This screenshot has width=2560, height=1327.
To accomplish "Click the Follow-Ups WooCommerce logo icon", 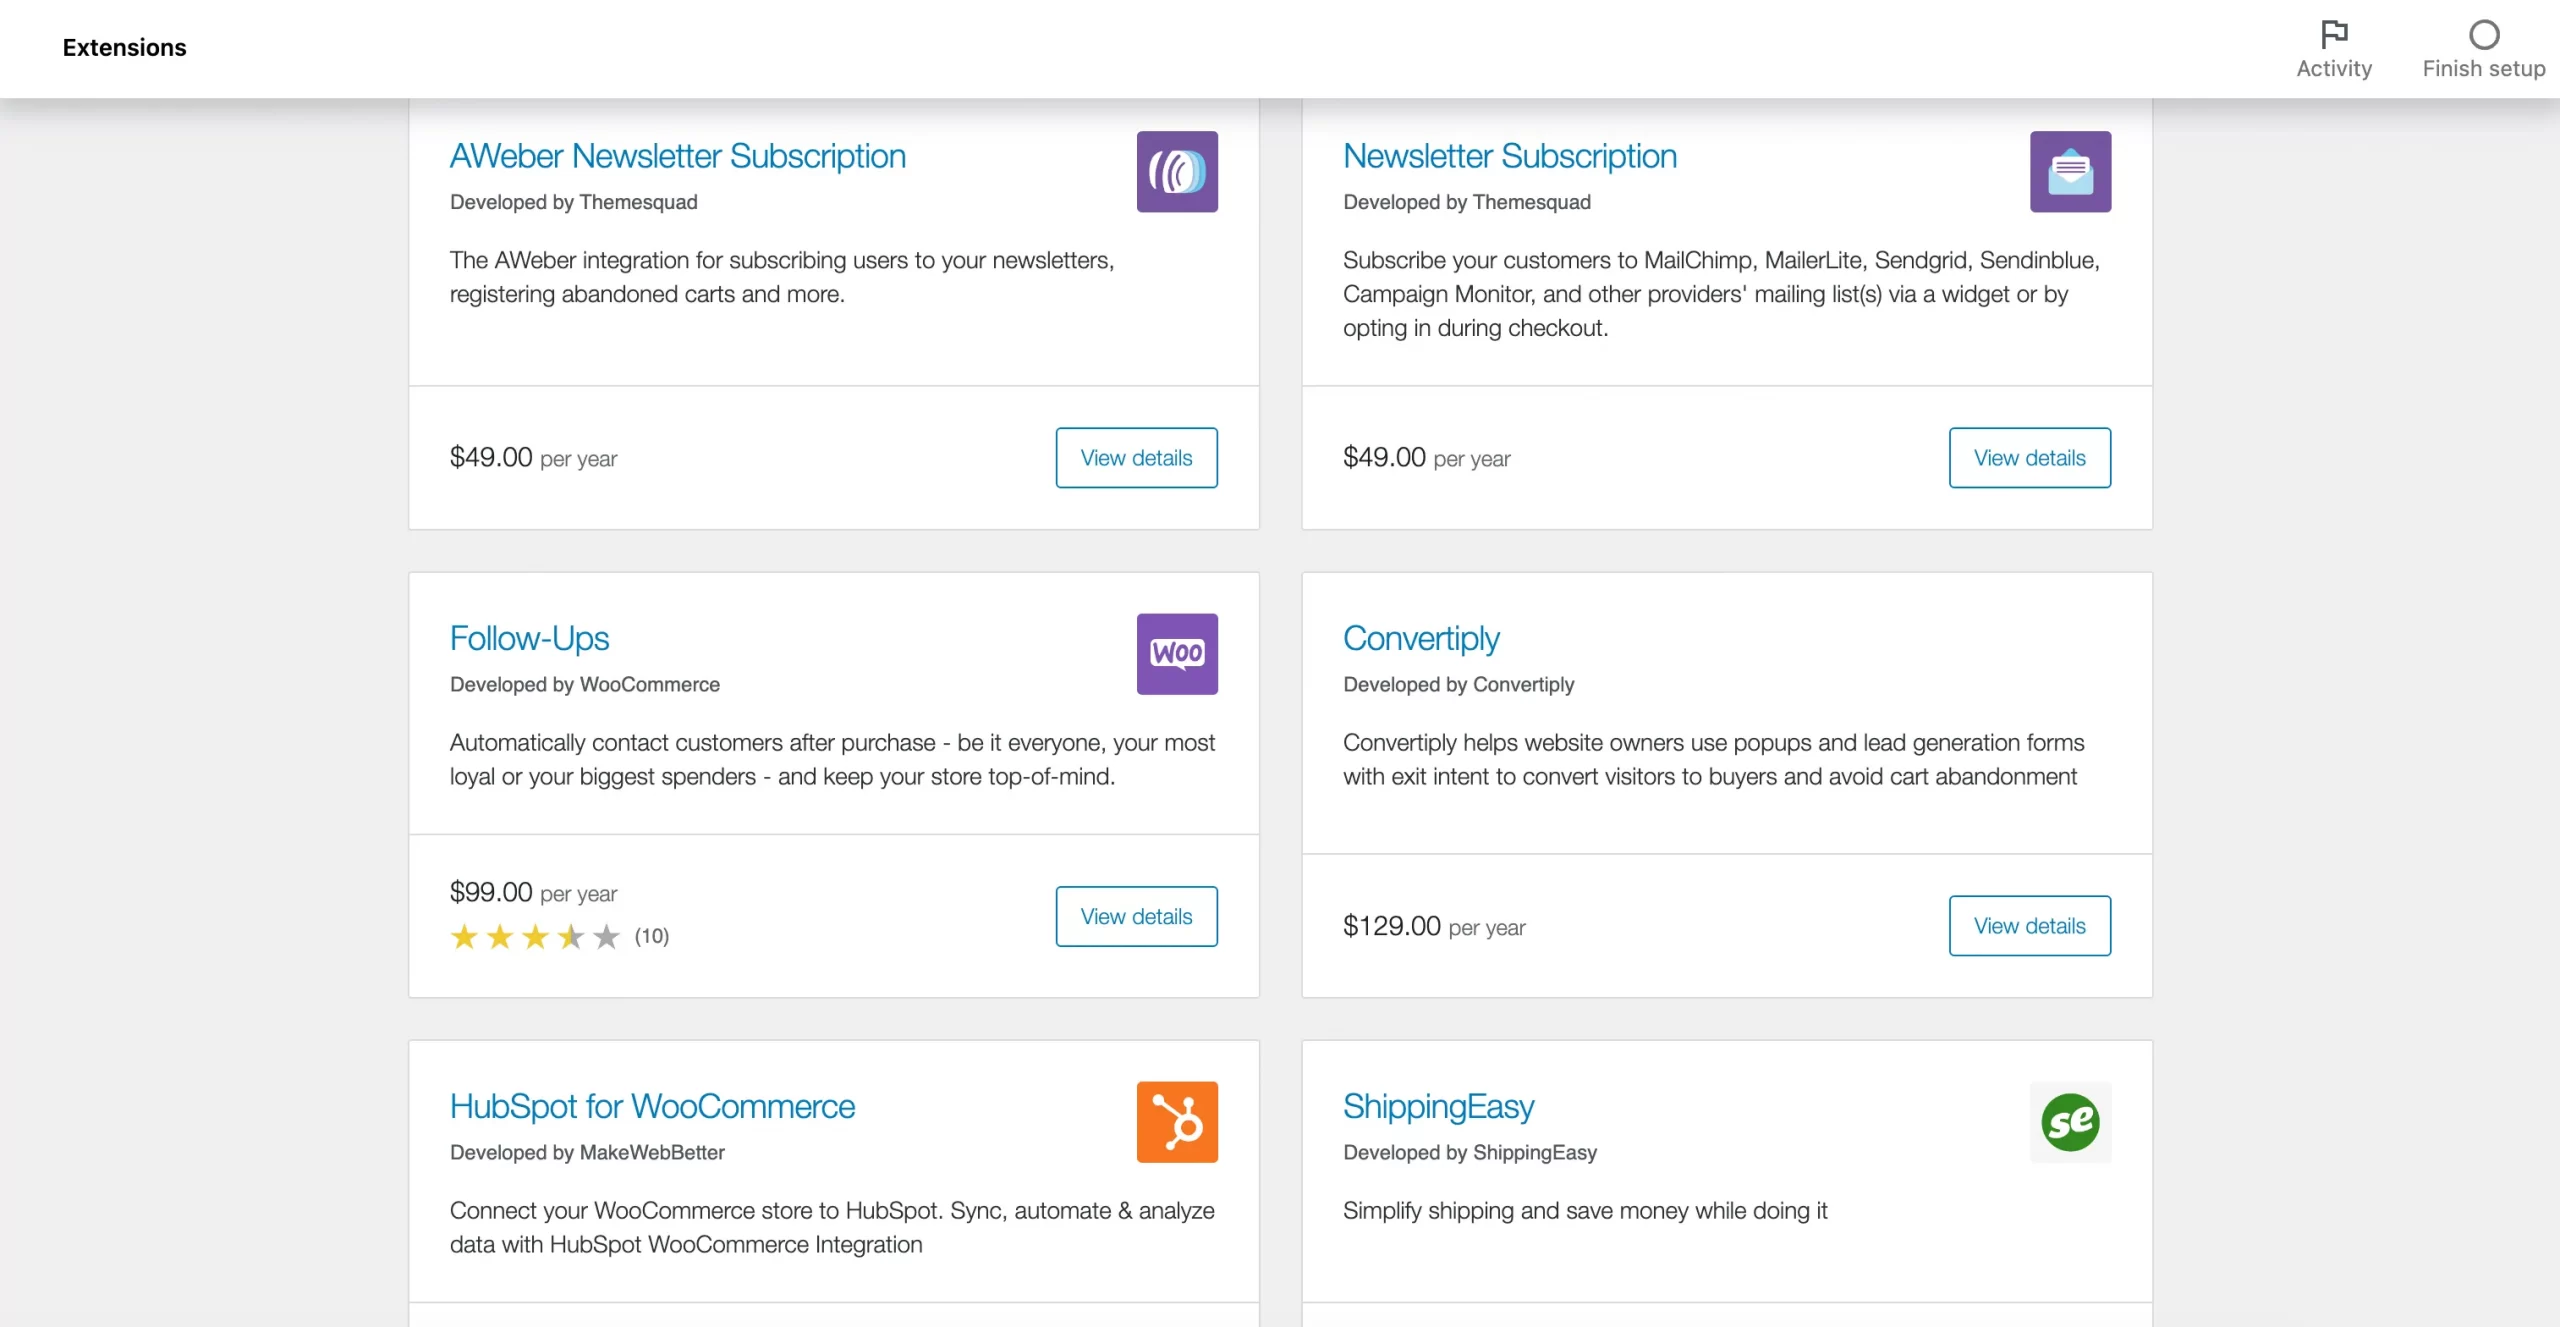I will click(x=1178, y=653).
